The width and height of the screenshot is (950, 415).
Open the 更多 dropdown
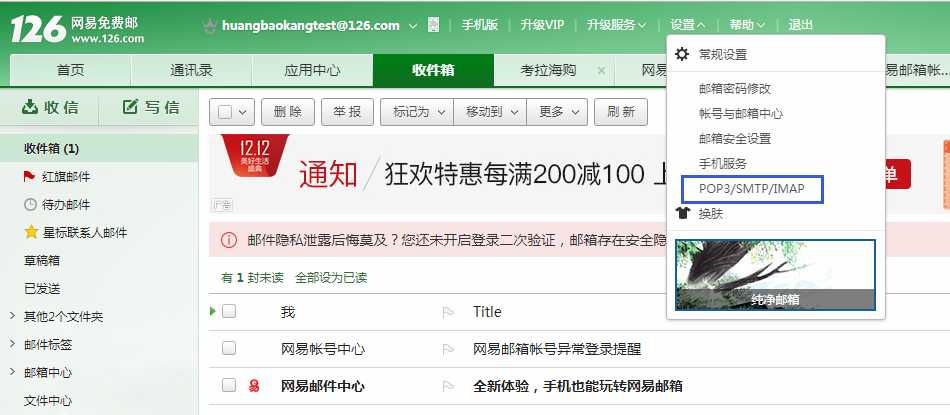click(557, 112)
